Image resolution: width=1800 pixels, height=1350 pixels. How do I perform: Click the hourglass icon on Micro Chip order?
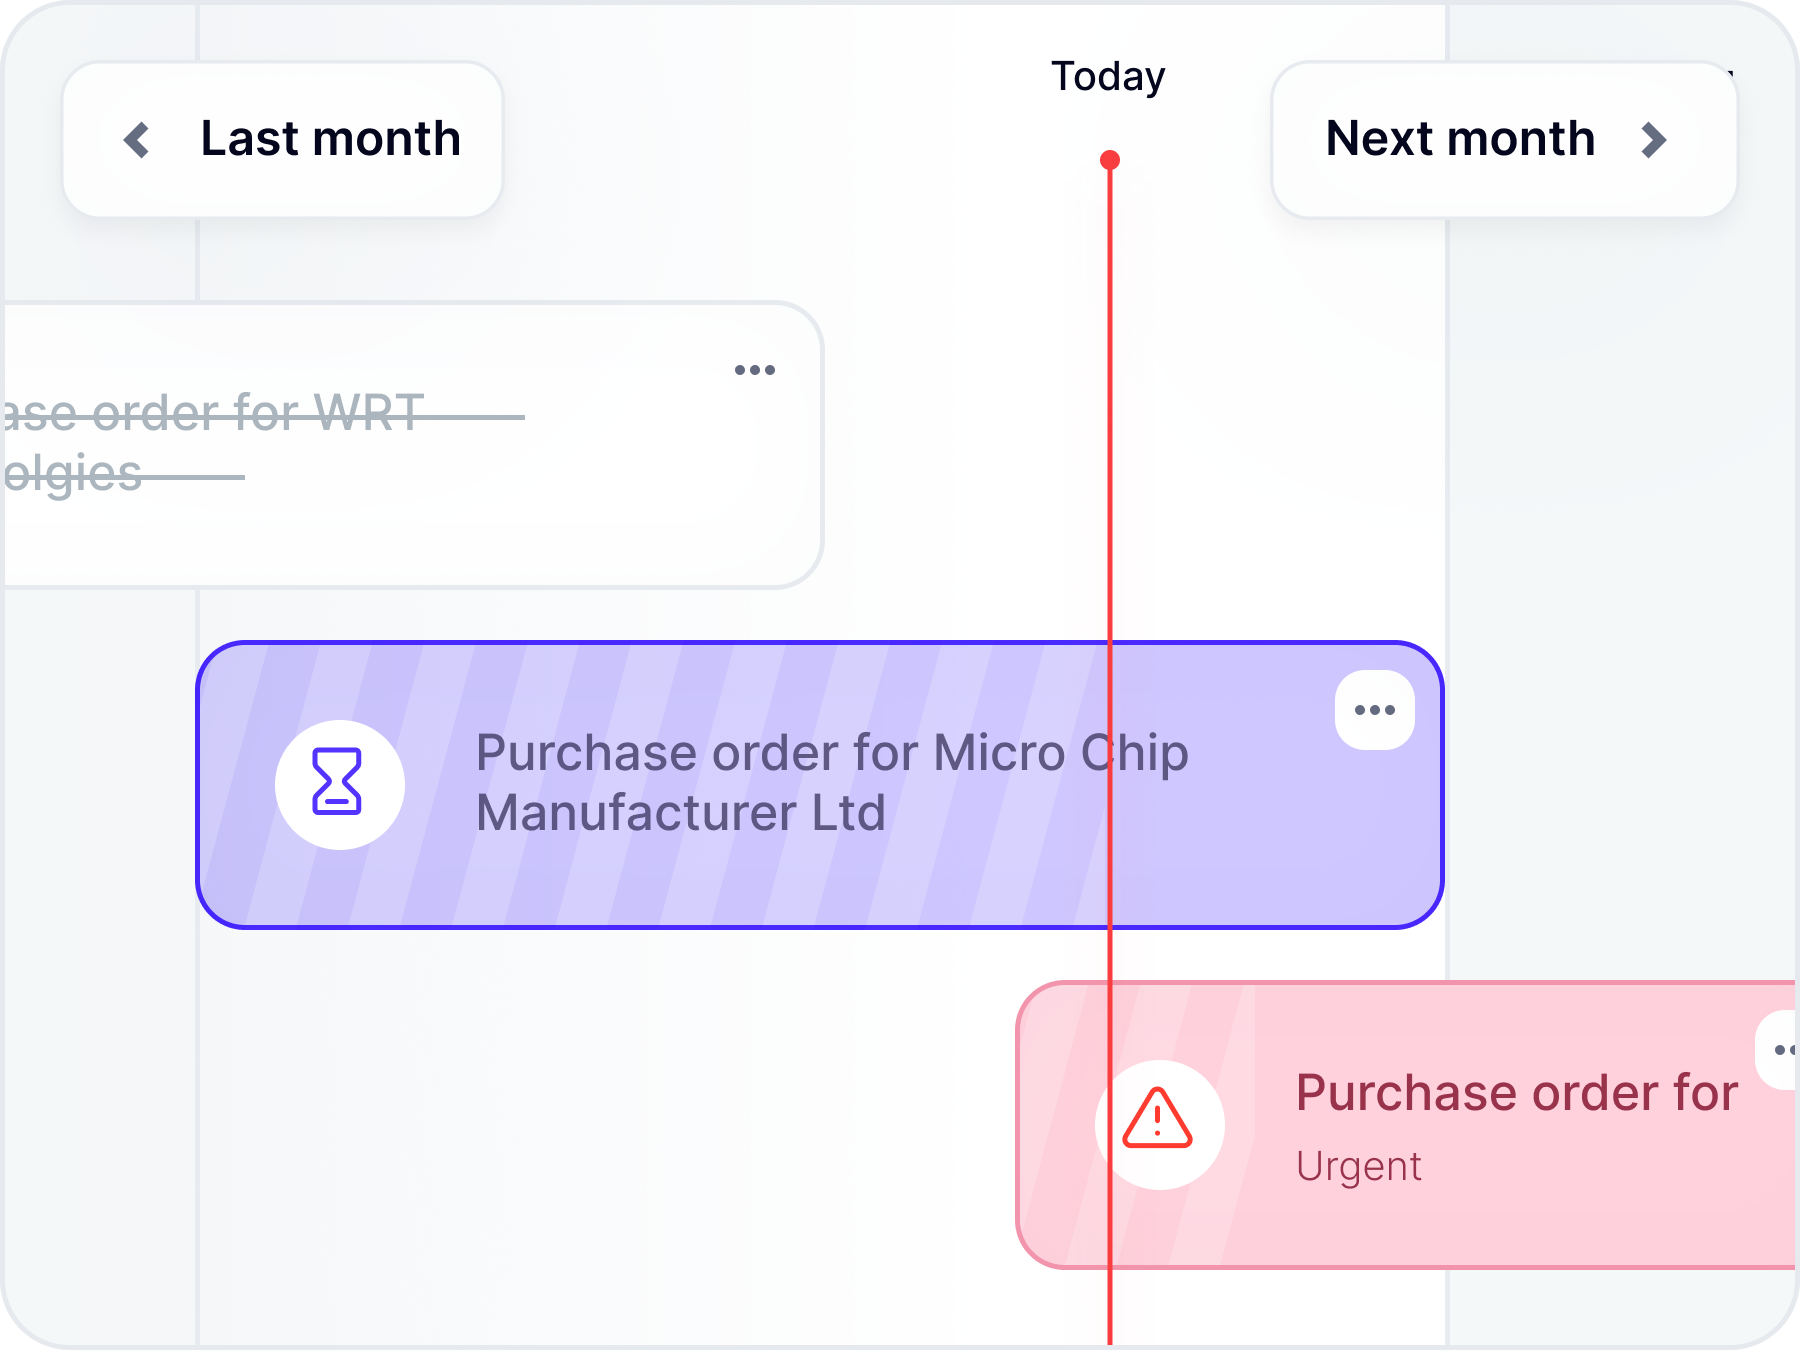339,786
